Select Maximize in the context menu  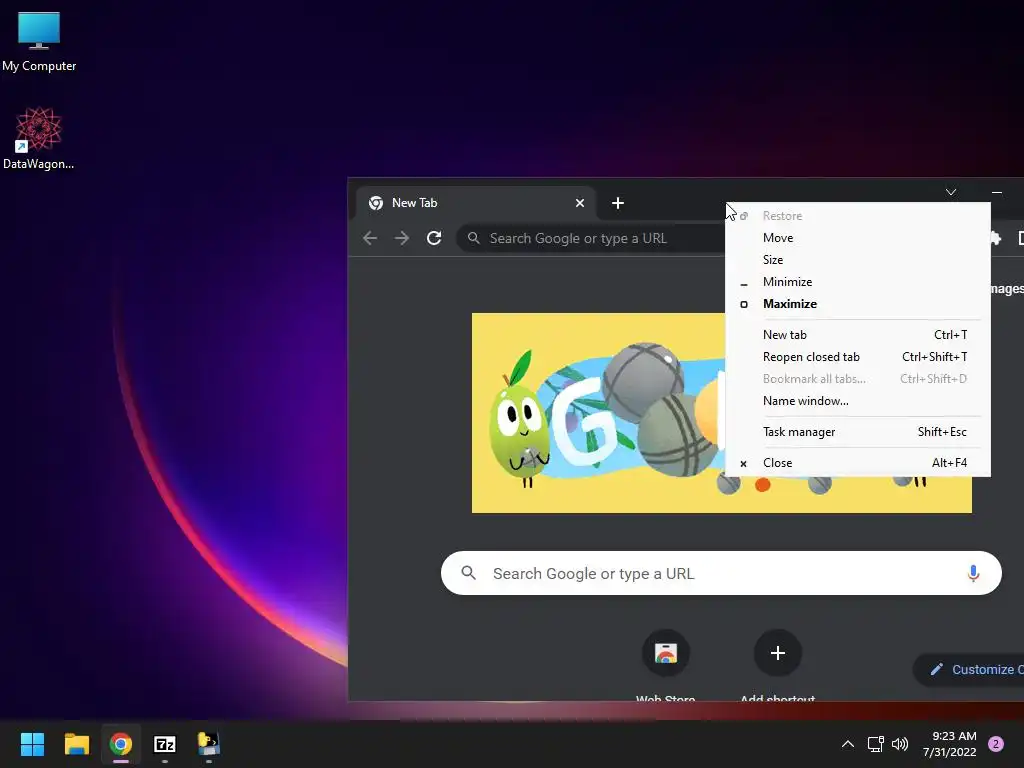pyautogui.click(x=858, y=304)
